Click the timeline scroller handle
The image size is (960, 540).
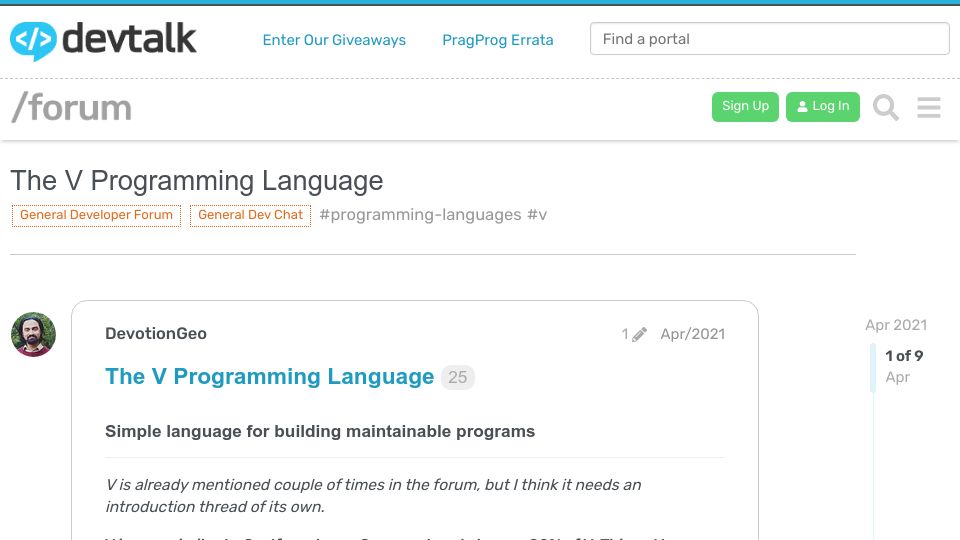click(x=873, y=367)
